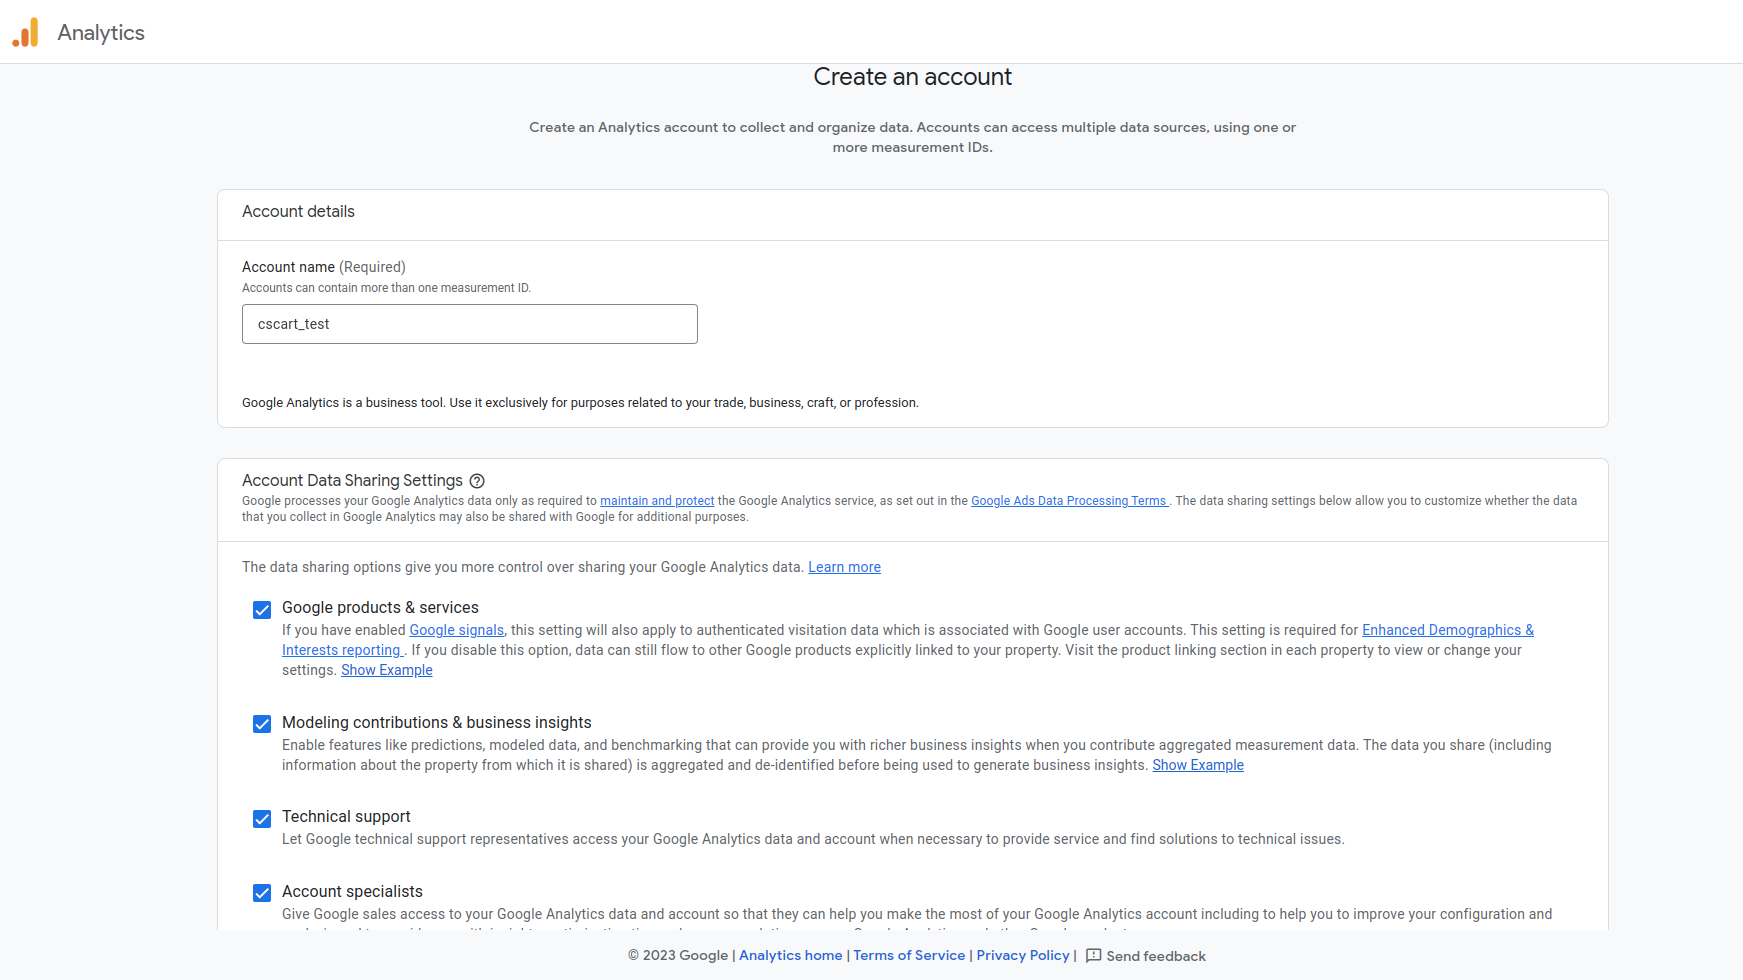Open Terms of Service footer link

tap(908, 956)
